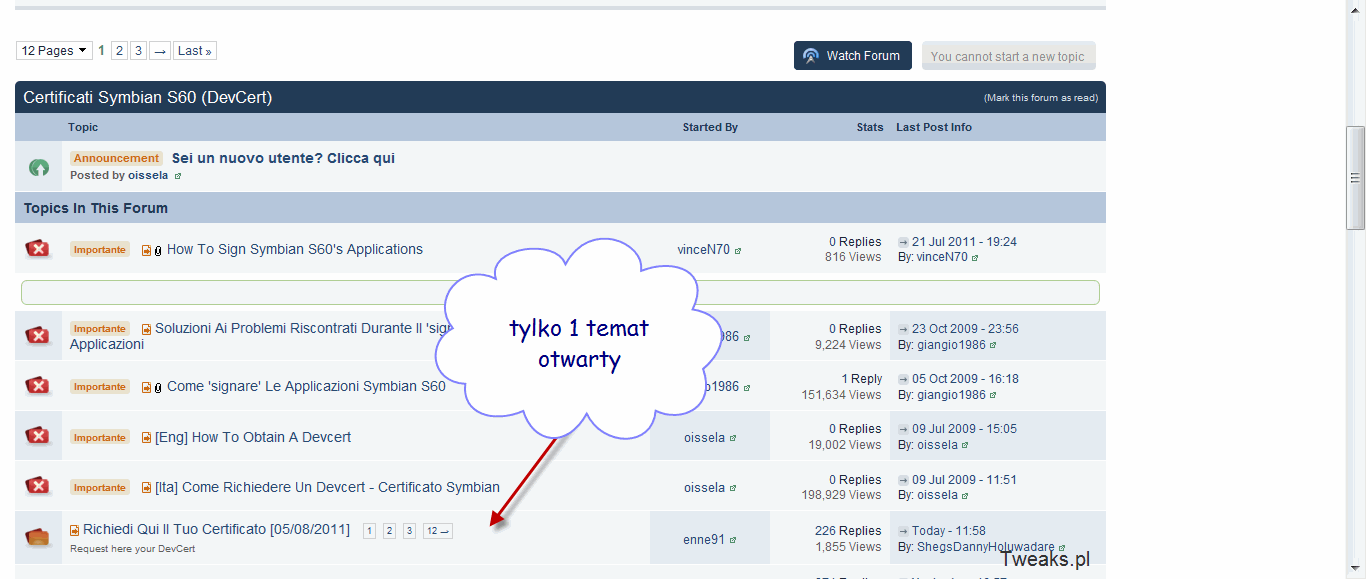Open oissela profile in [Ita] Devcert row
The height and width of the screenshot is (579, 1366).
(x=704, y=488)
